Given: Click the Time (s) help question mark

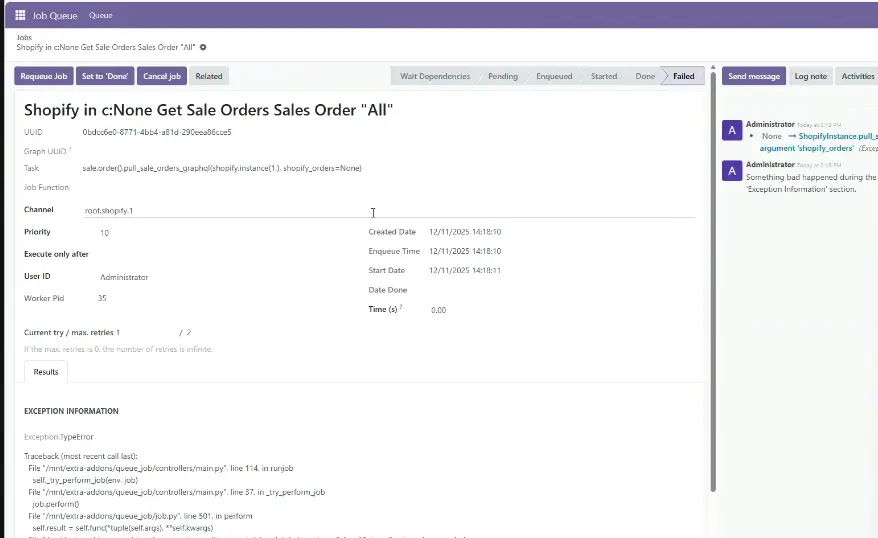Looking at the screenshot, I should pyautogui.click(x=401, y=307).
